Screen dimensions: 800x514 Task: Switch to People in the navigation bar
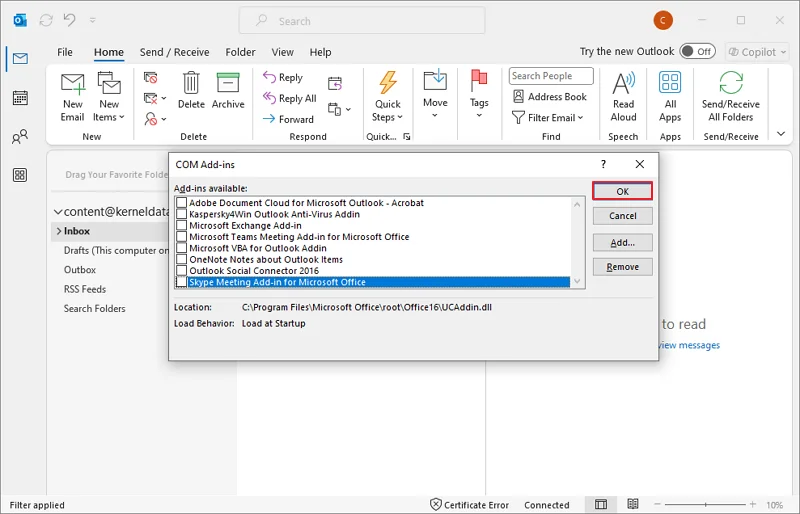[20, 136]
